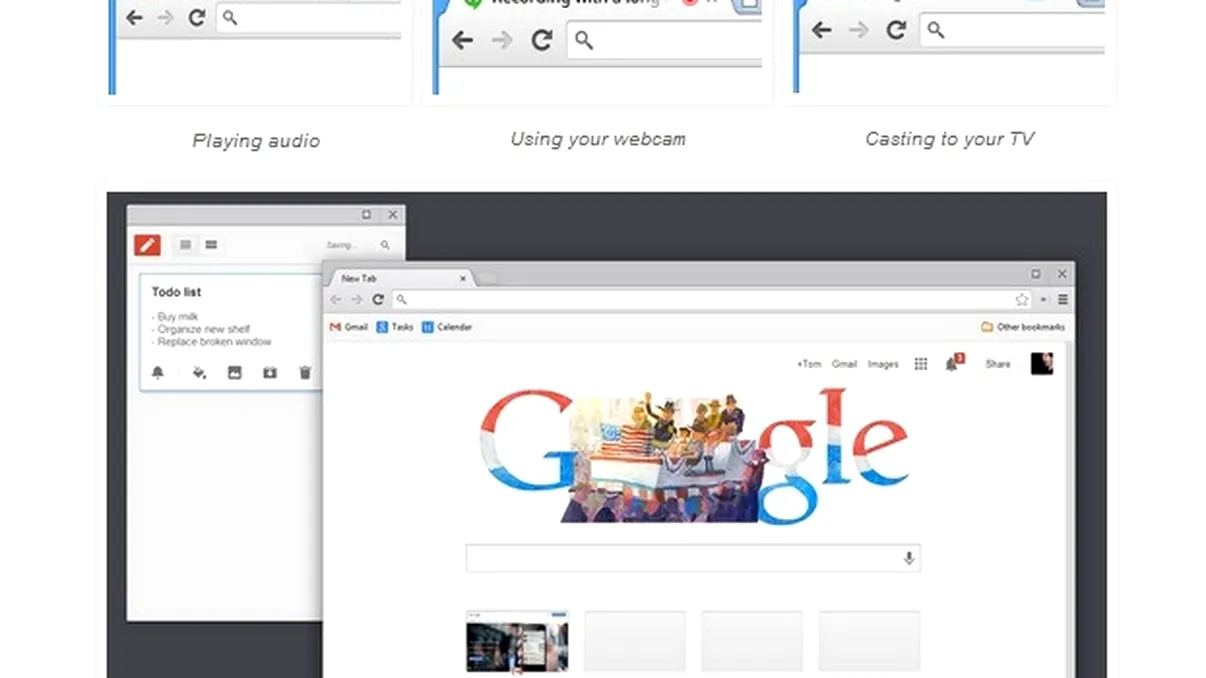Open the profile avatar picture

tap(1042, 363)
